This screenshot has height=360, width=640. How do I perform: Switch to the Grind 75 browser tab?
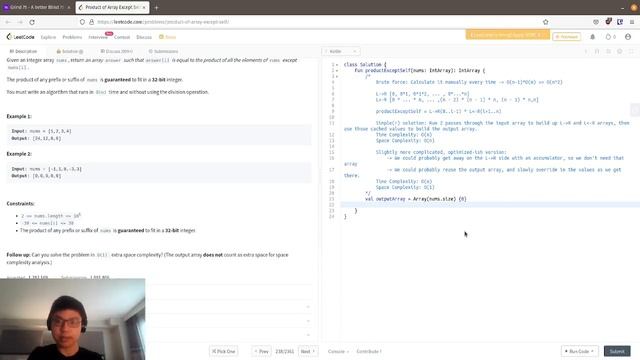pyautogui.click(x=37, y=7)
